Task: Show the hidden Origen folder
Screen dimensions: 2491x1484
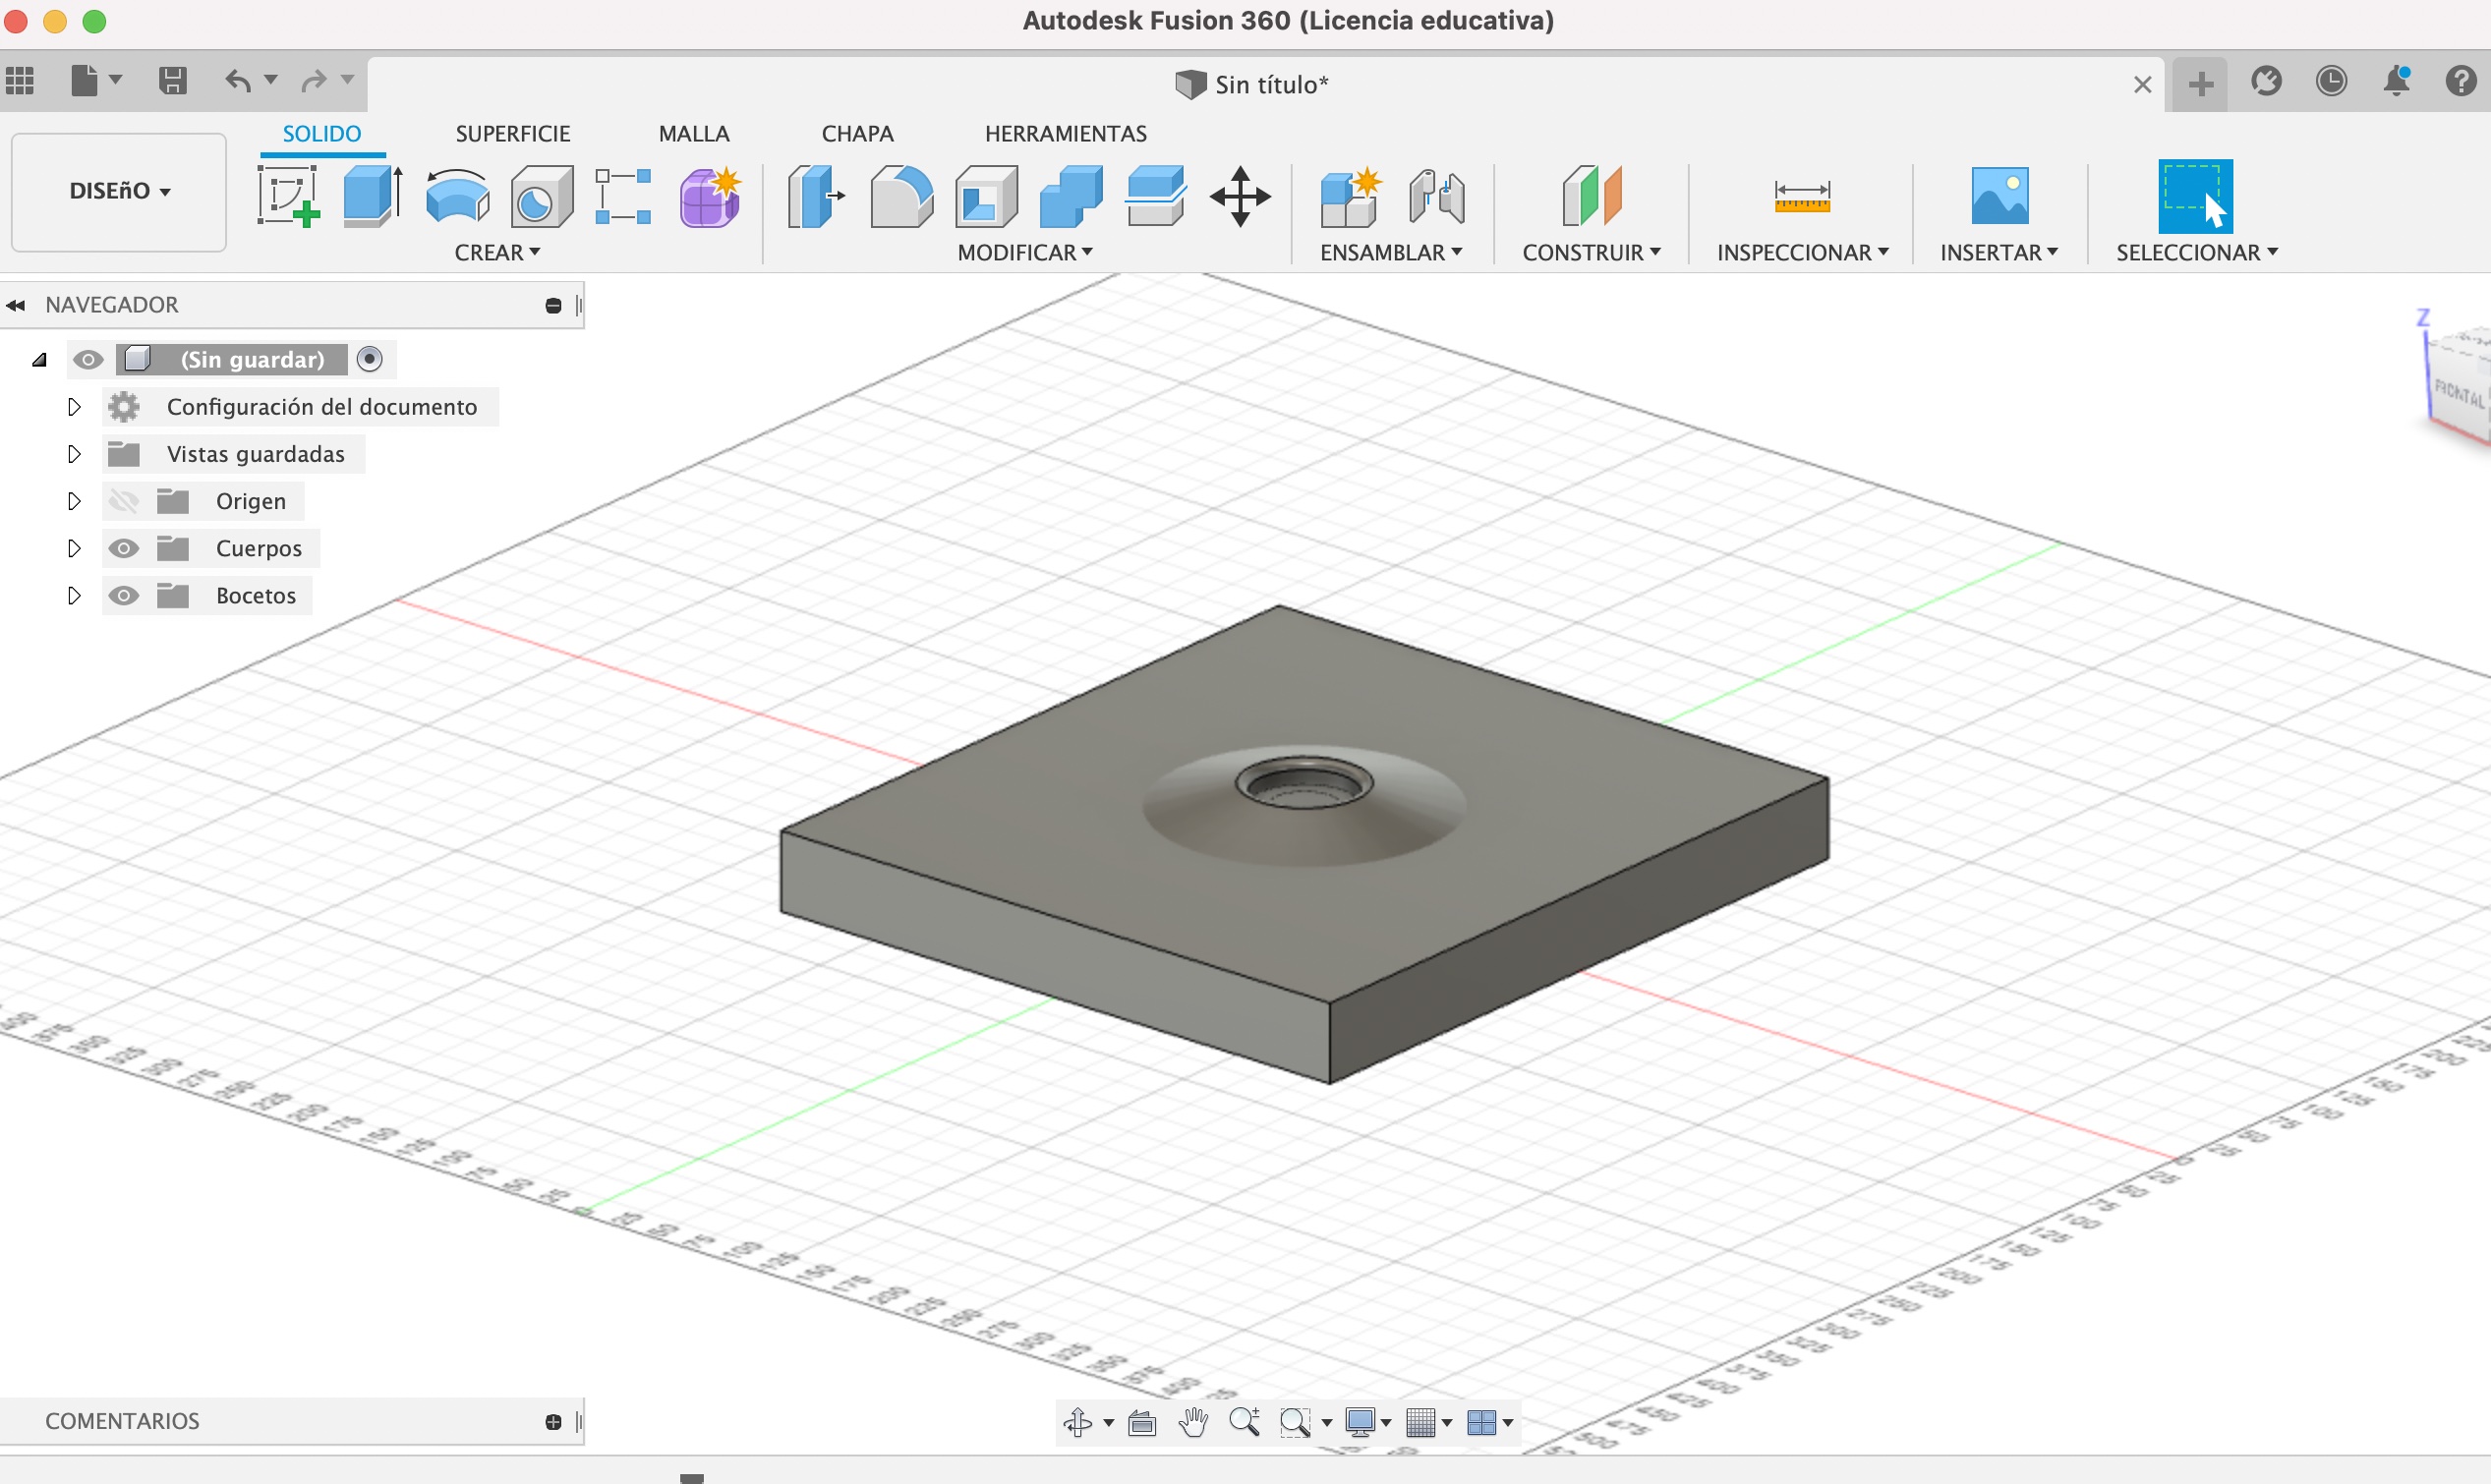Action: point(123,501)
